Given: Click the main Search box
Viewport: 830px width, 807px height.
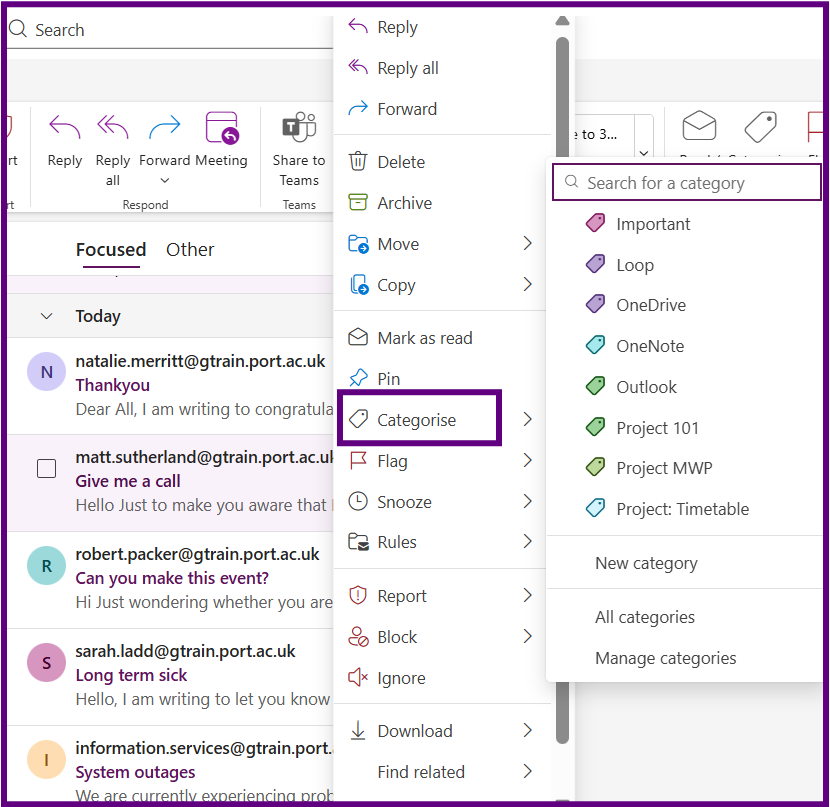Looking at the screenshot, I should (170, 30).
